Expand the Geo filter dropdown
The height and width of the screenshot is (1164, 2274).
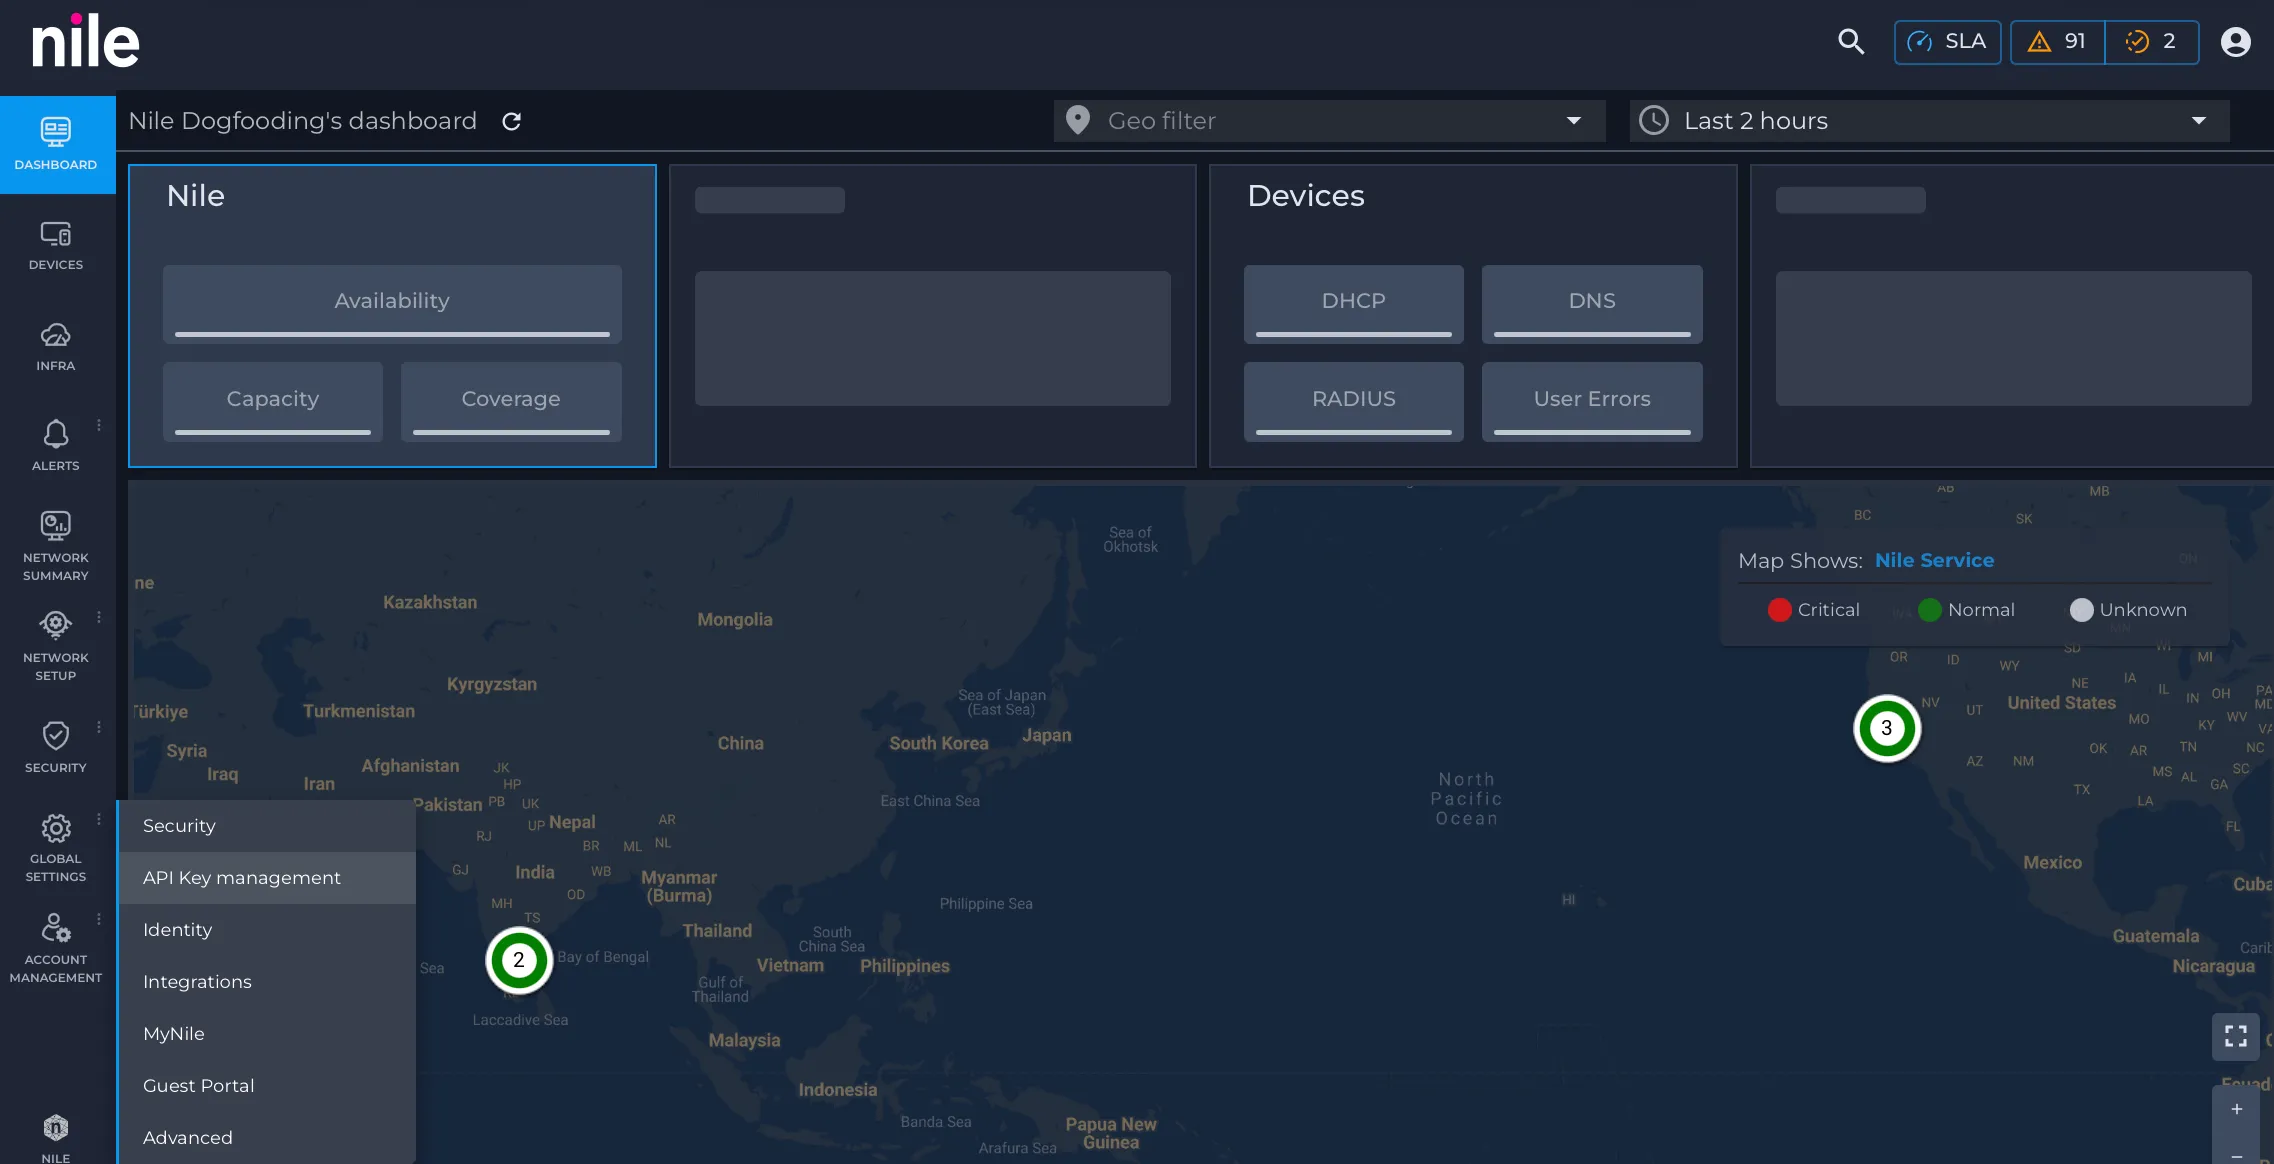tap(1329, 121)
